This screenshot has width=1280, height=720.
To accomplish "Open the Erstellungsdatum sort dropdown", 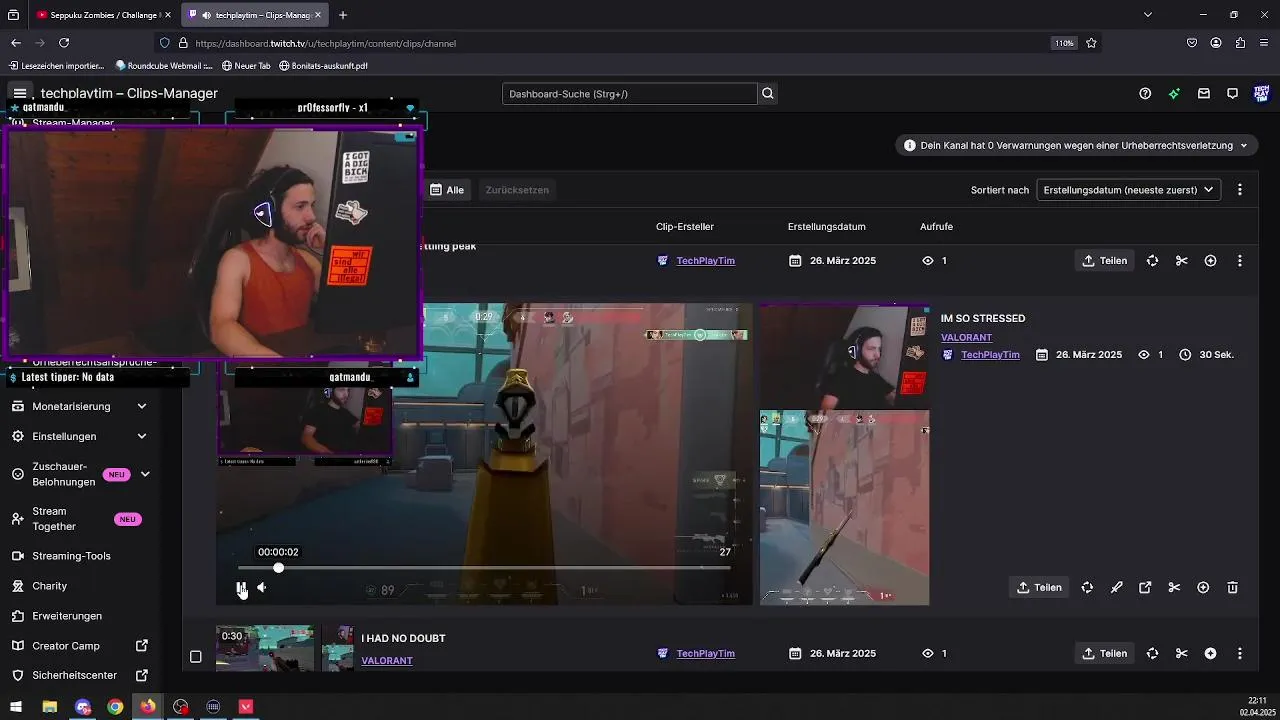I will click(1128, 190).
